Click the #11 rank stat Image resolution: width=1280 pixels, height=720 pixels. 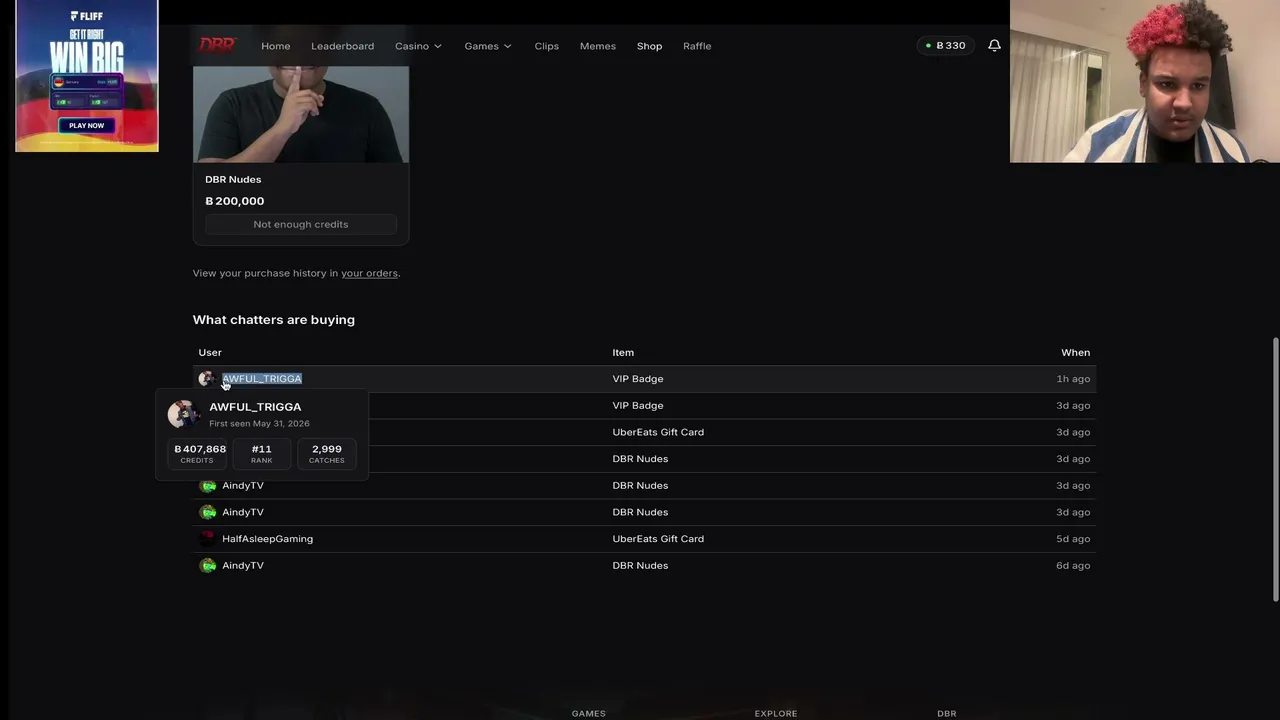(x=261, y=454)
